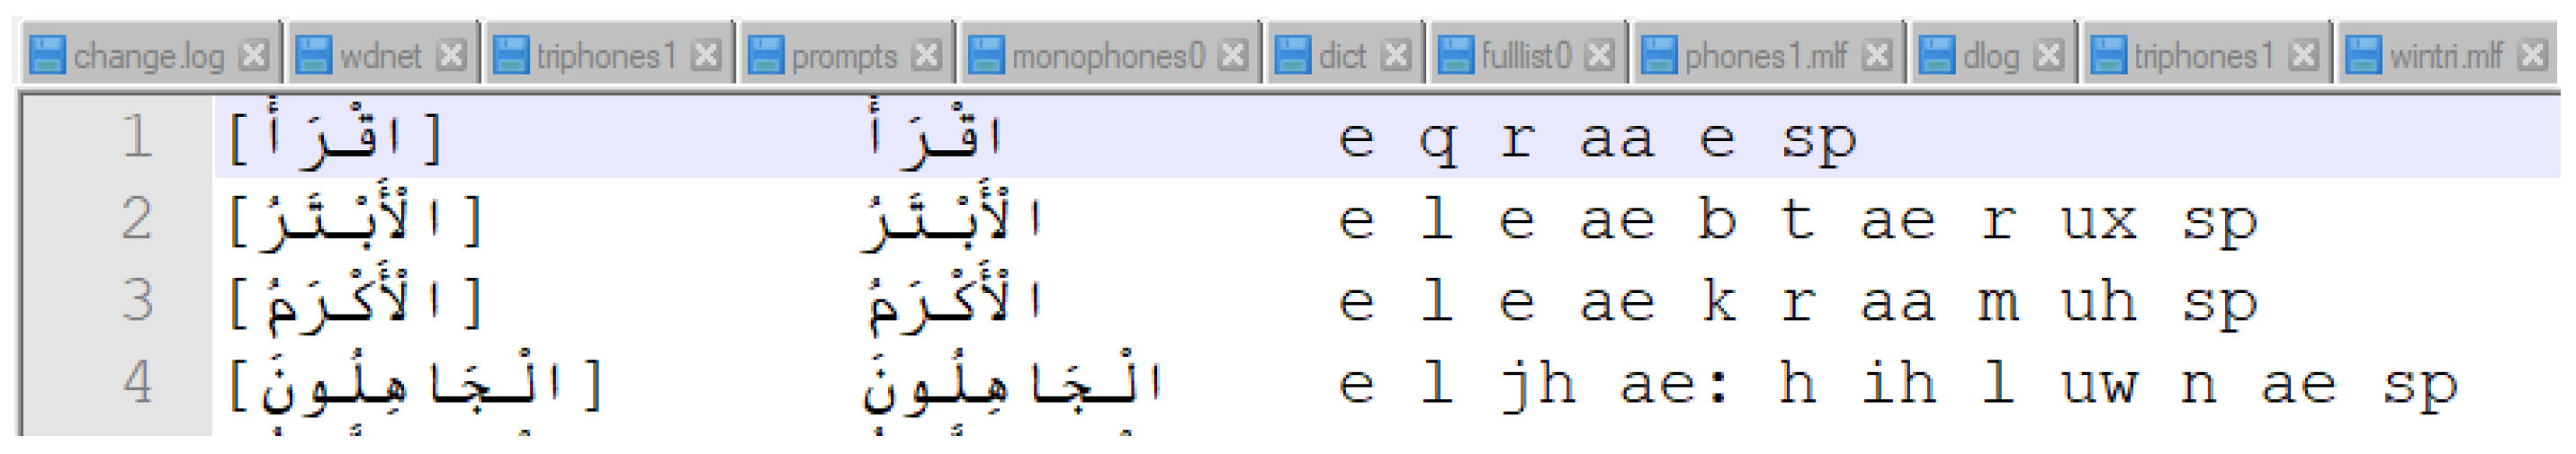Screen dimensions: 2576x454
Task: Select the dict tab
Action: tap(1341, 56)
